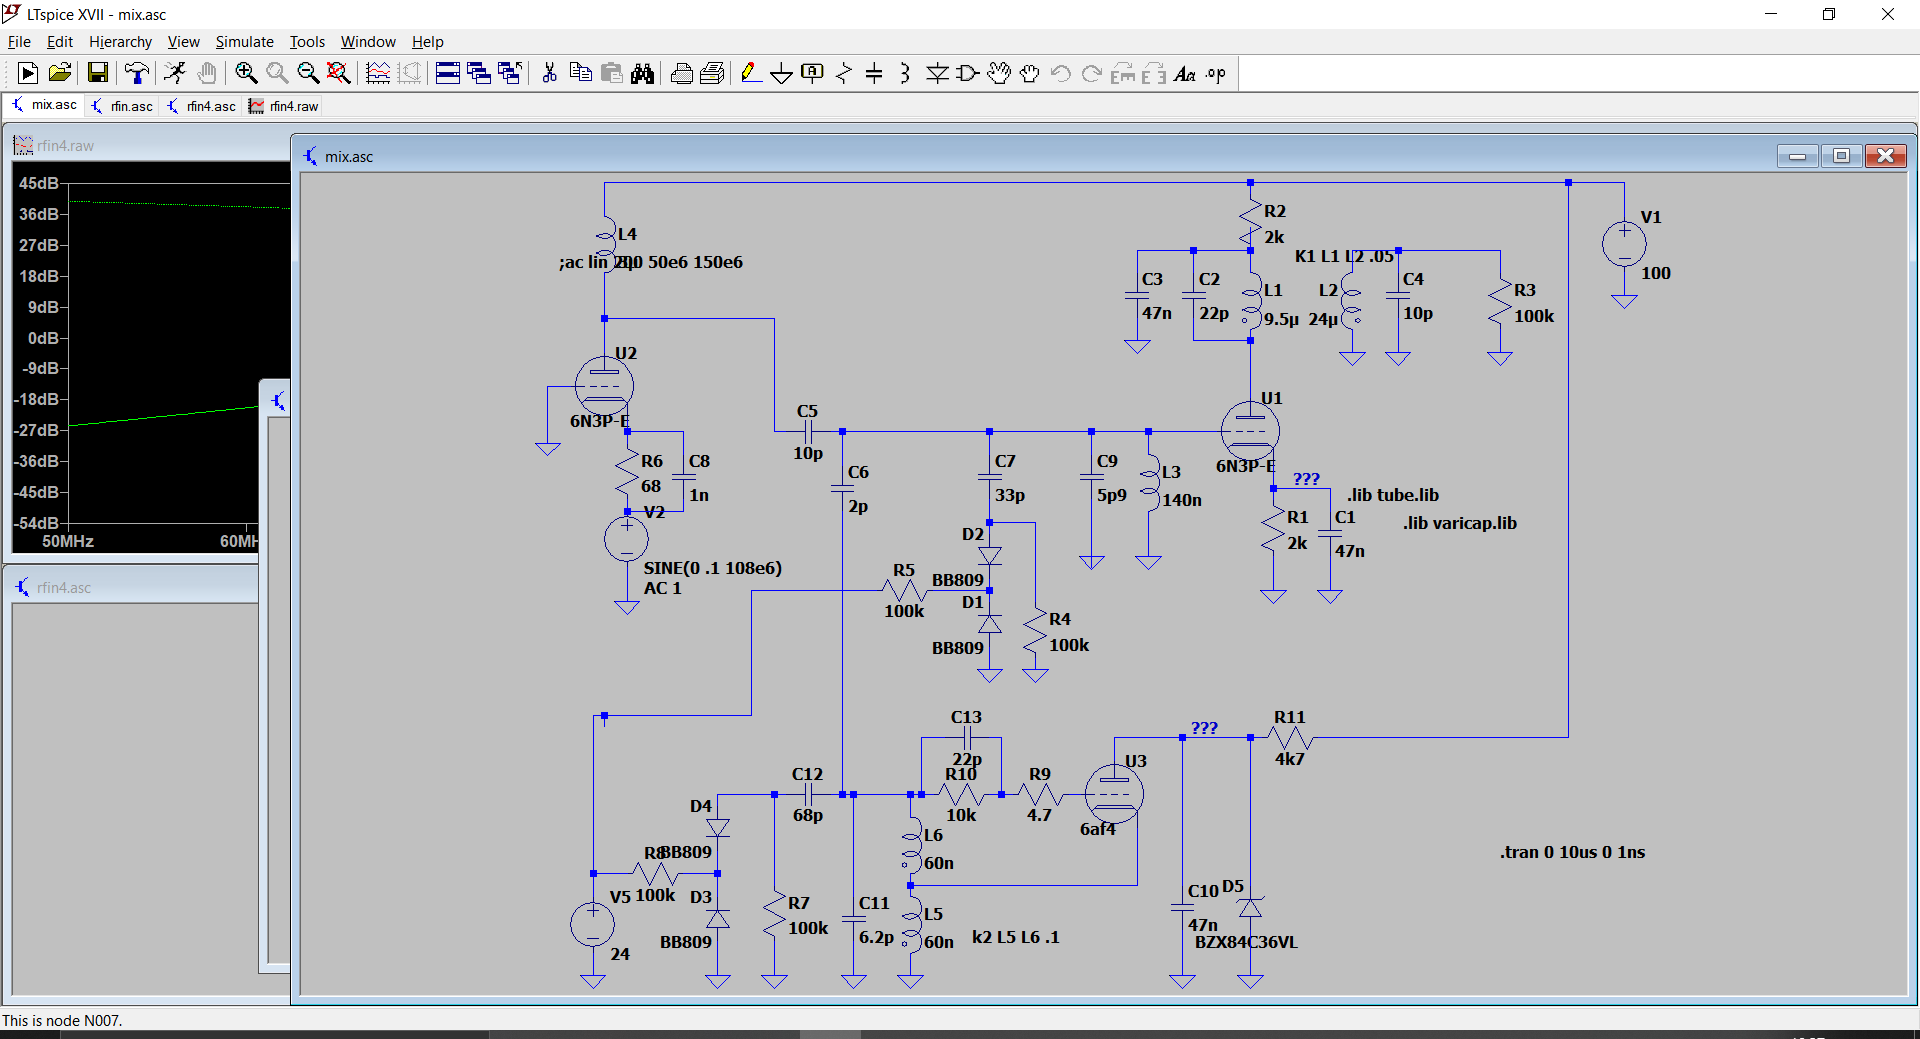1920x1039 pixels.
Task: Select the Inductor placement tool
Action: pos(906,73)
